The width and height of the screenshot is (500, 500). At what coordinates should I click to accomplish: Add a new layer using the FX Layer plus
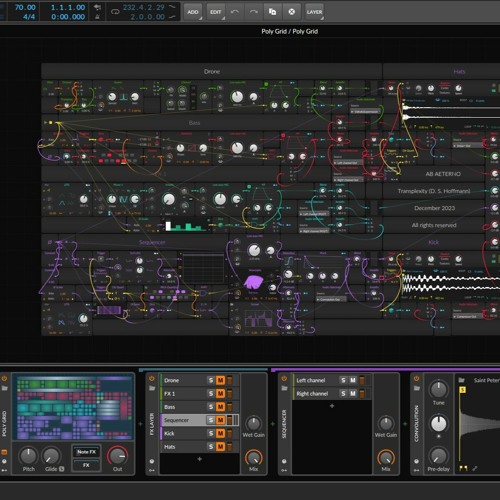(x=199, y=459)
